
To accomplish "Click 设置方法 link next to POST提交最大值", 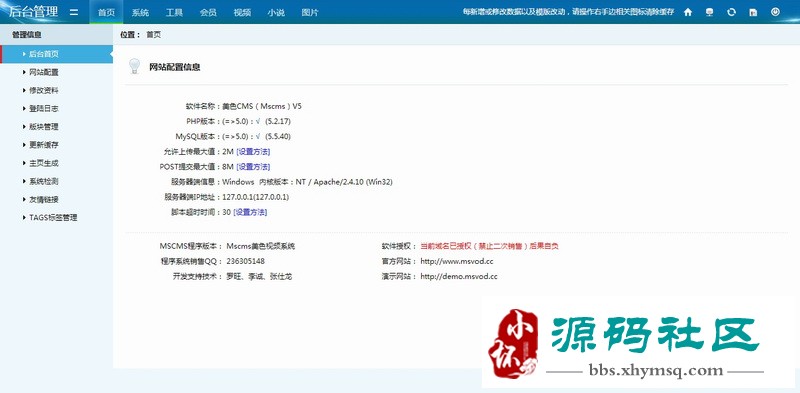I will 253,167.
